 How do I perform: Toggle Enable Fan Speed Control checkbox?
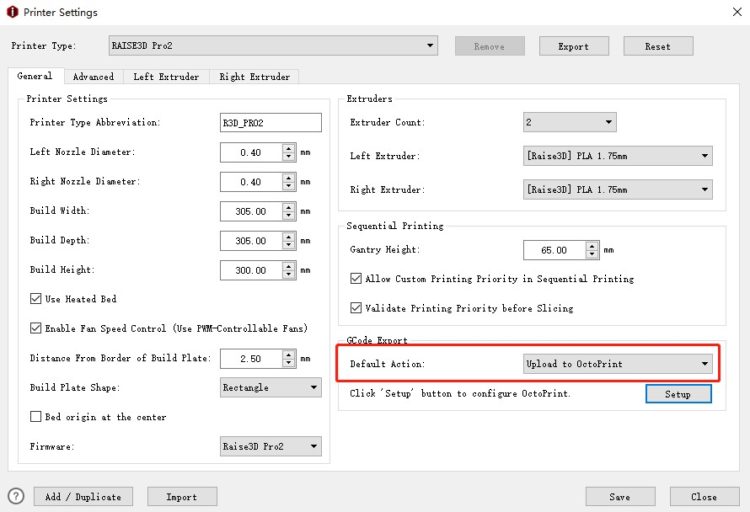pyautogui.click(x=36, y=328)
